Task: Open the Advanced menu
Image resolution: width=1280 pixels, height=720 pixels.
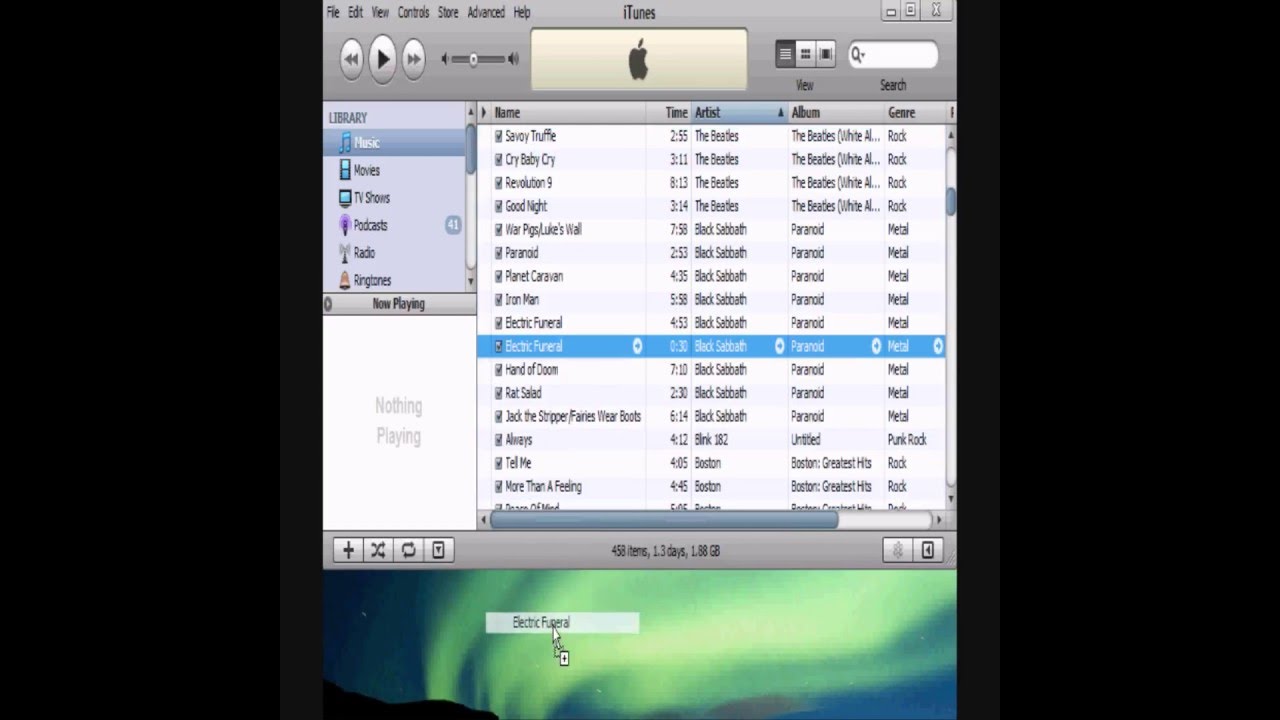Action: pyautogui.click(x=486, y=12)
